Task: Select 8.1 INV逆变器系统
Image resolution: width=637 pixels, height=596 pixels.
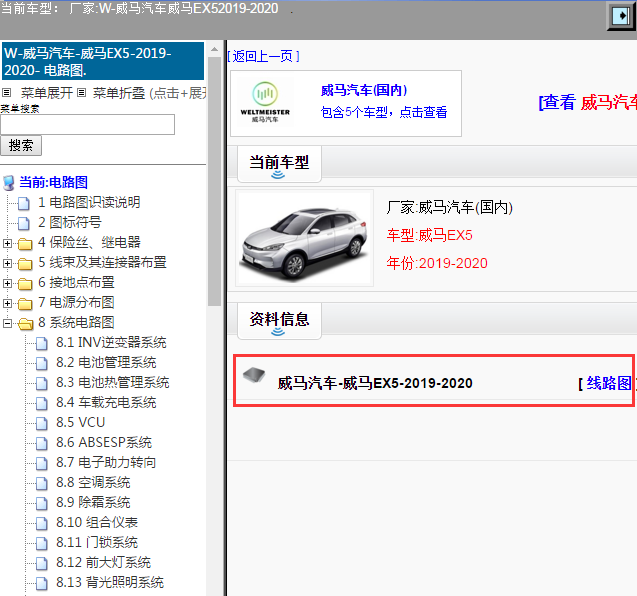Action: point(111,342)
